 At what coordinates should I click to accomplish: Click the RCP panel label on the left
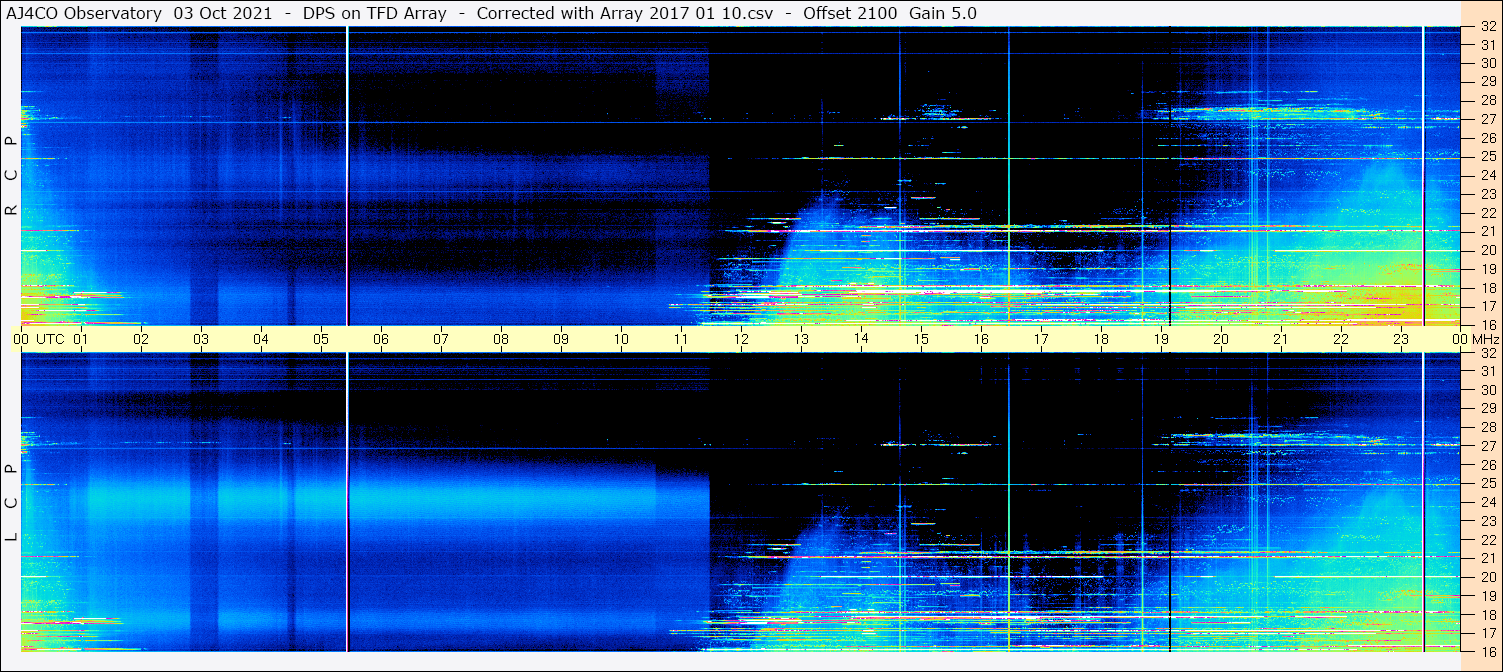click(x=12, y=176)
